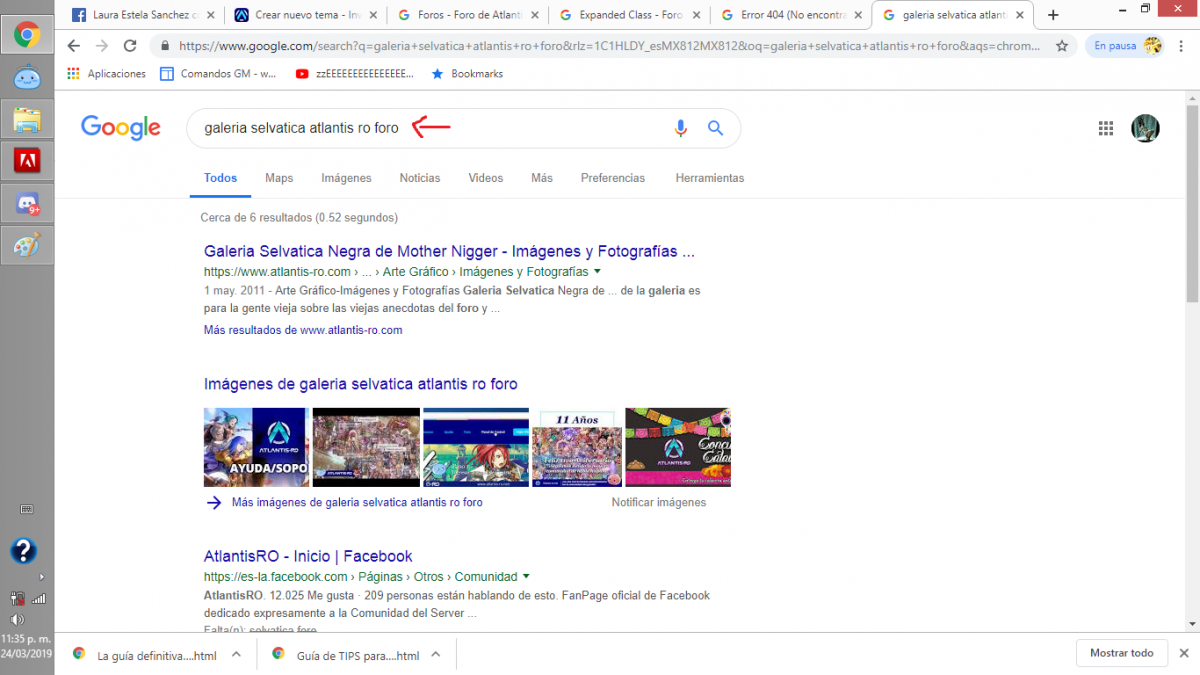
Task: Open the Comandos GM bookmark
Action: pyautogui.click(x=220, y=74)
